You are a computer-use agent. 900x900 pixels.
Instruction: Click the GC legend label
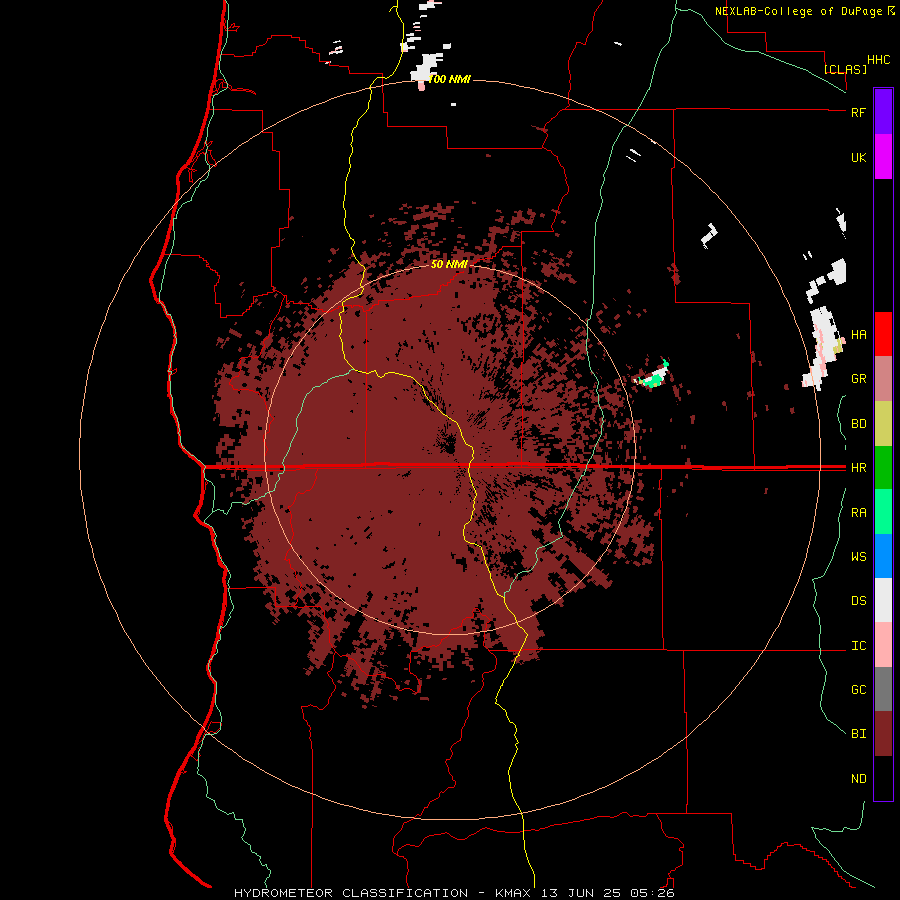(x=858, y=690)
